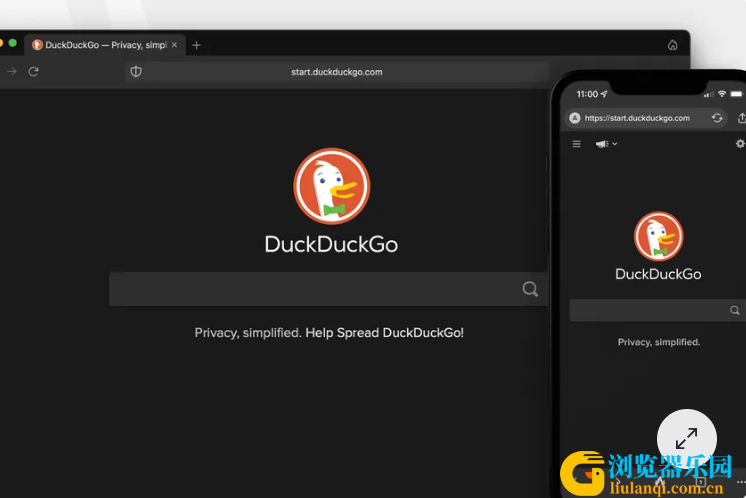Viewport: 746px width, 498px height.
Task: Tap the phone search magnifier icon
Action: tap(735, 310)
